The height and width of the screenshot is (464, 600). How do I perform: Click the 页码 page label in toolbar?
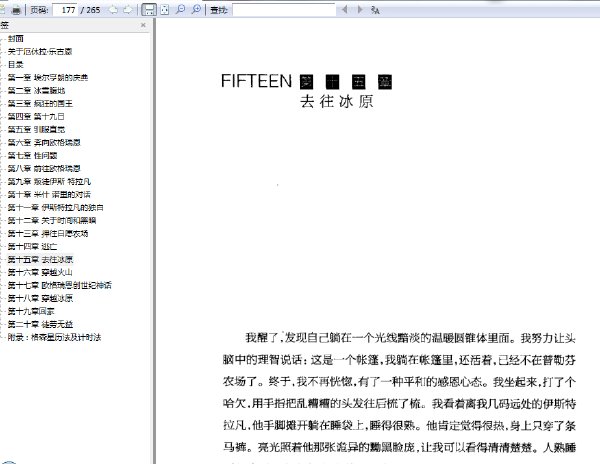(x=39, y=10)
